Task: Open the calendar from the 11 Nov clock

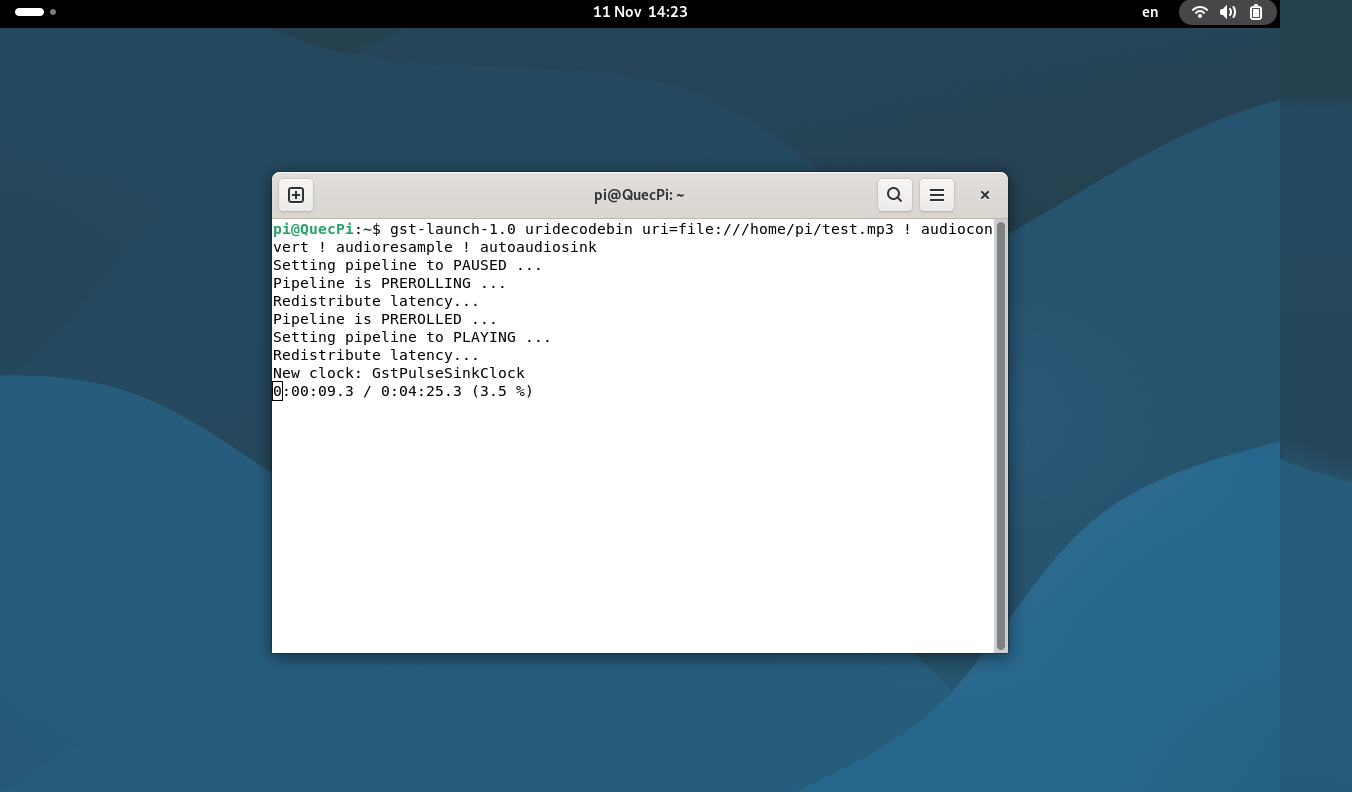Action: (639, 12)
